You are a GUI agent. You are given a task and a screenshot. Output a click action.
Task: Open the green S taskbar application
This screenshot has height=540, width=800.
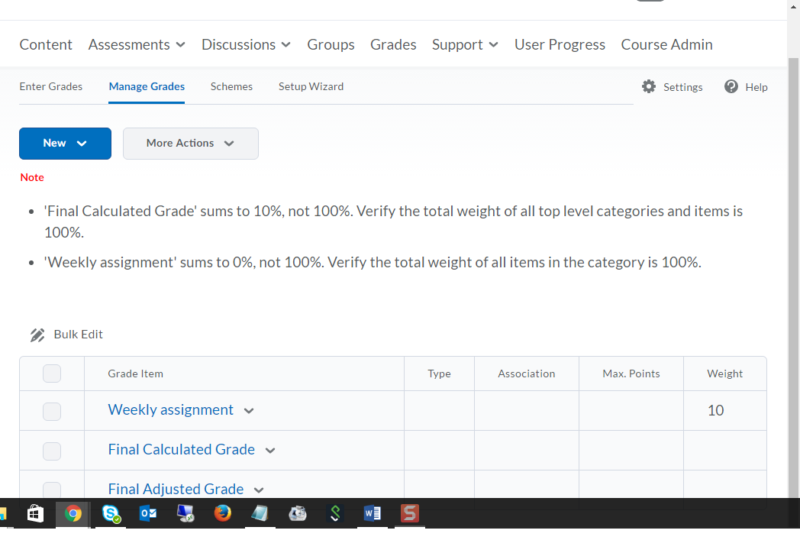335,513
